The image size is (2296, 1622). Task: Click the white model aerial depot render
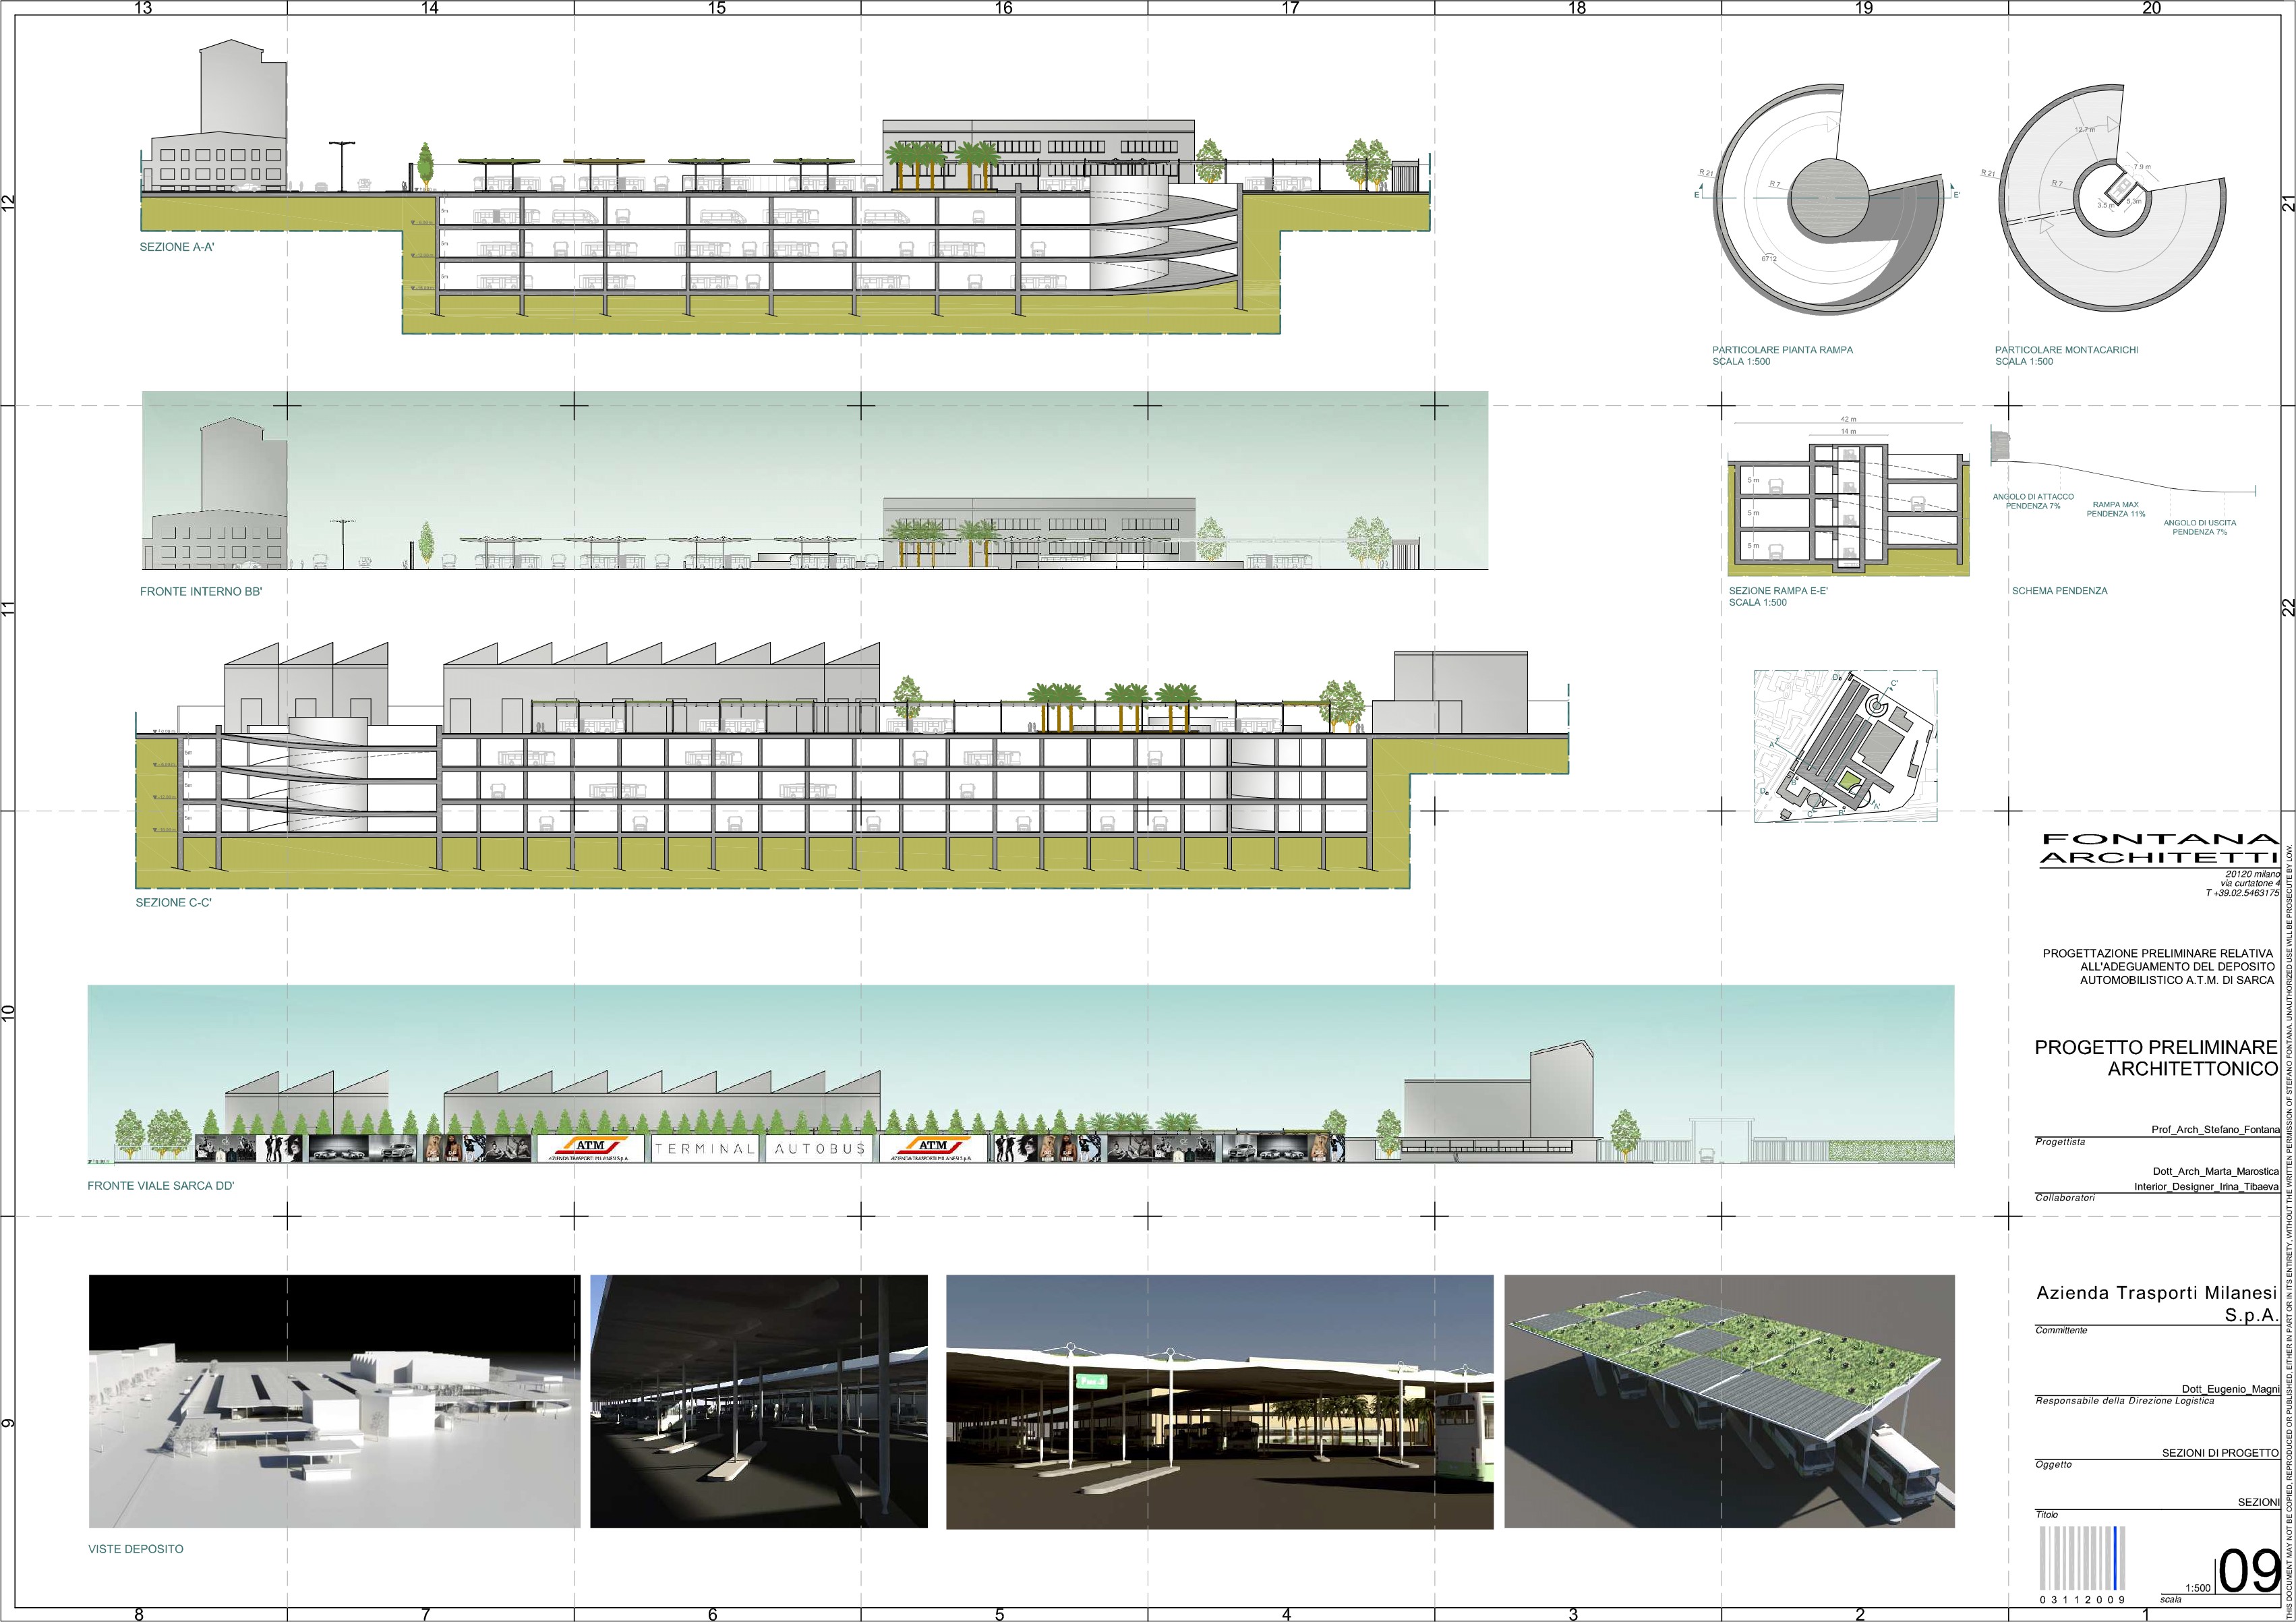(x=334, y=1401)
